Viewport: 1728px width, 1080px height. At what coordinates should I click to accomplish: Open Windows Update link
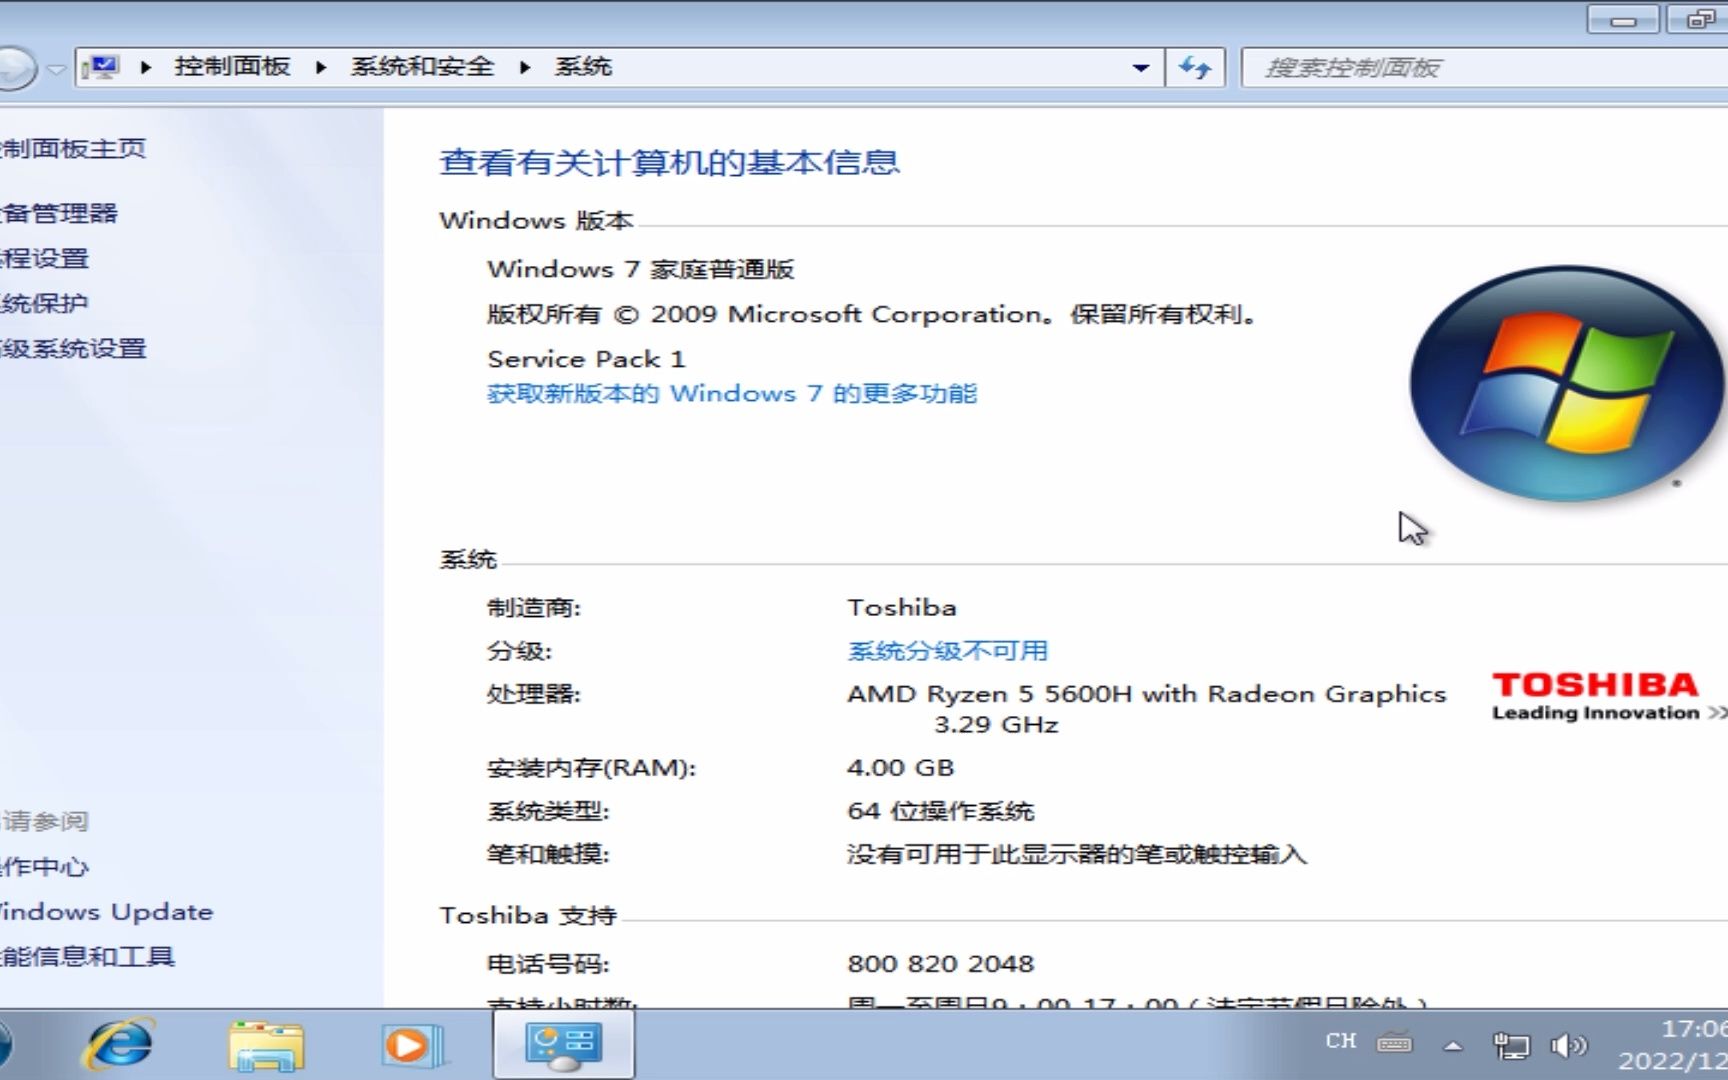106,912
